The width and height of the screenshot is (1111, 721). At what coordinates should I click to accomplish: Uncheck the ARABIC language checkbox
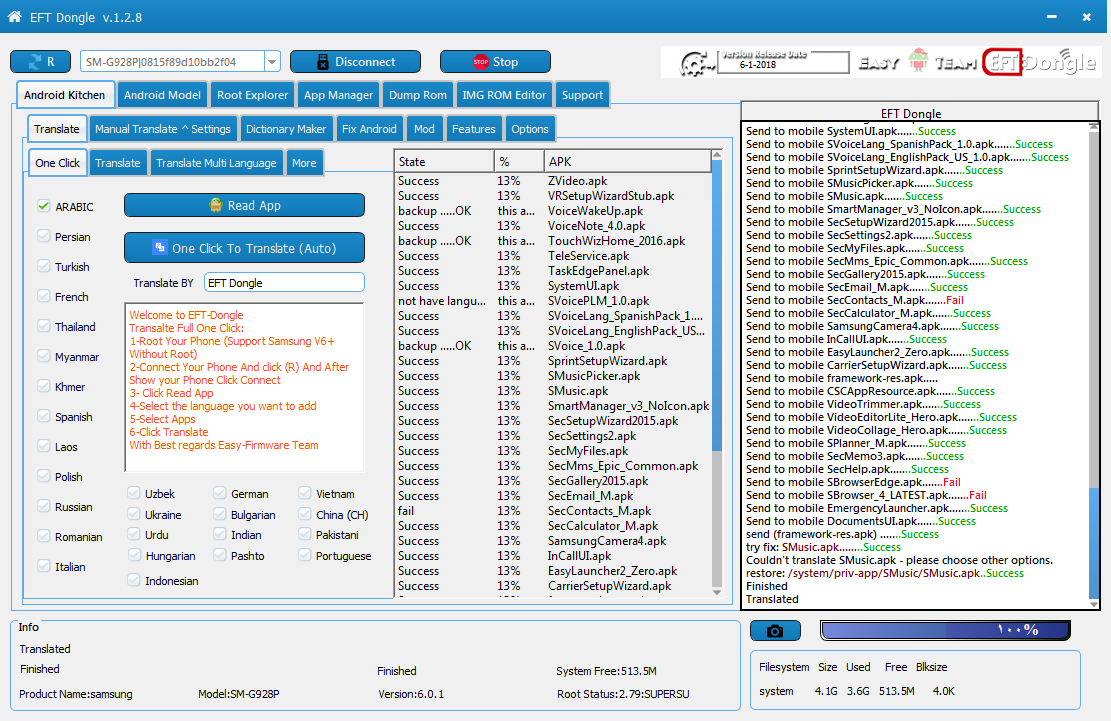(44, 206)
